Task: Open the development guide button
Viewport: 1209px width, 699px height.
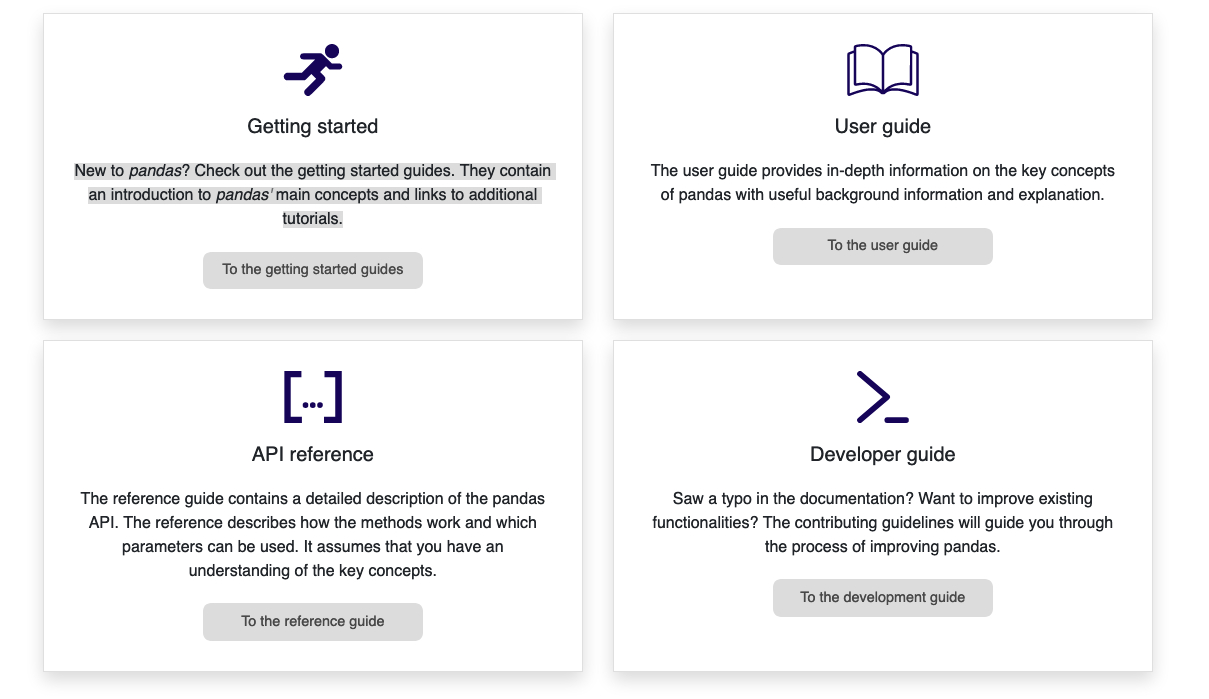Action: (883, 598)
